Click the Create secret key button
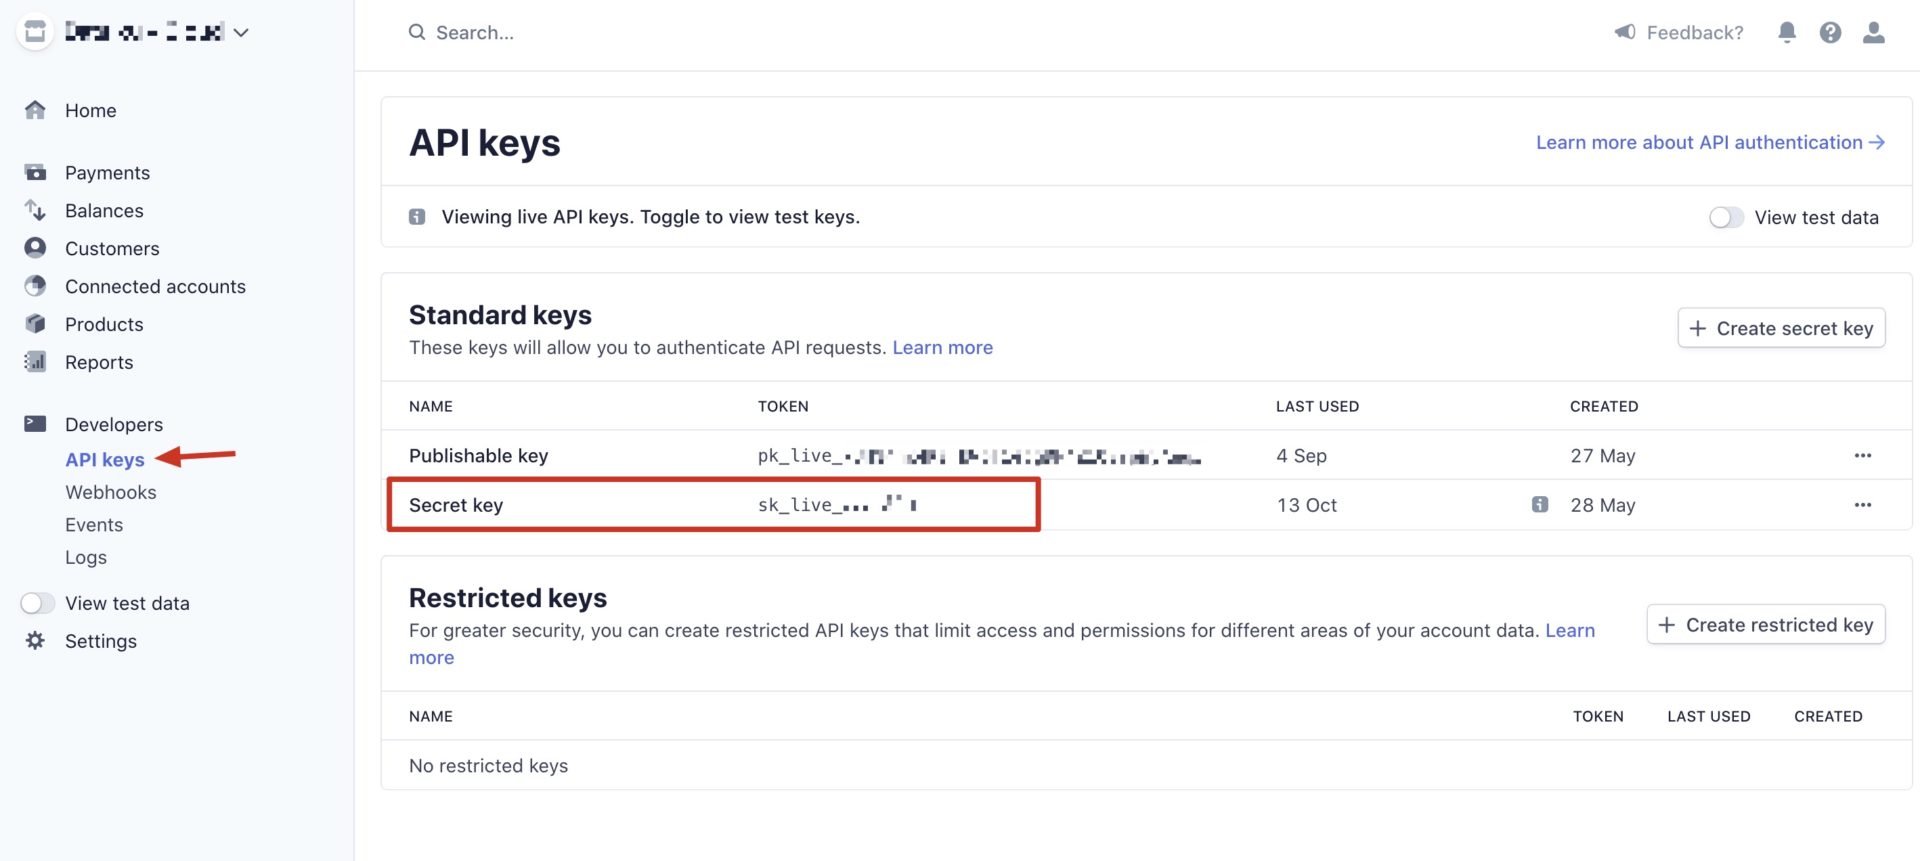This screenshot has width=1920, height=861. [x=1782, y=328]
